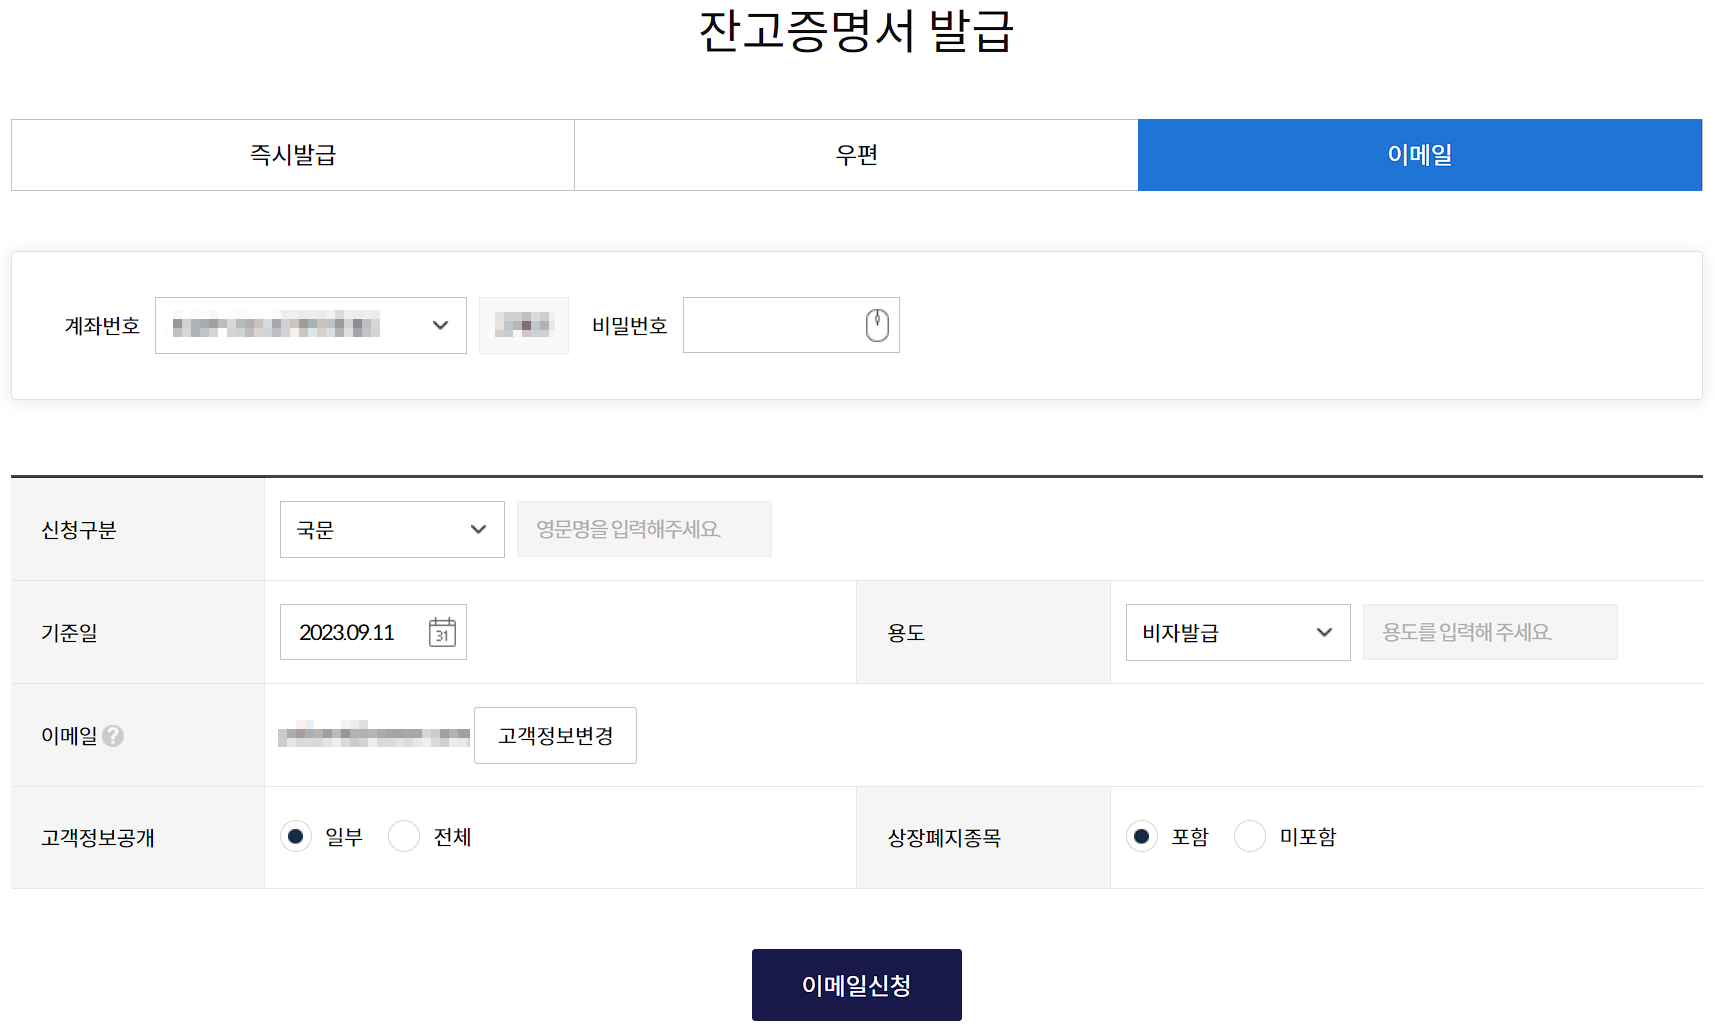1715x1028 pixels.
Task: Click the virtual keyboard icon in password field
Action: [x=877, y=324]
